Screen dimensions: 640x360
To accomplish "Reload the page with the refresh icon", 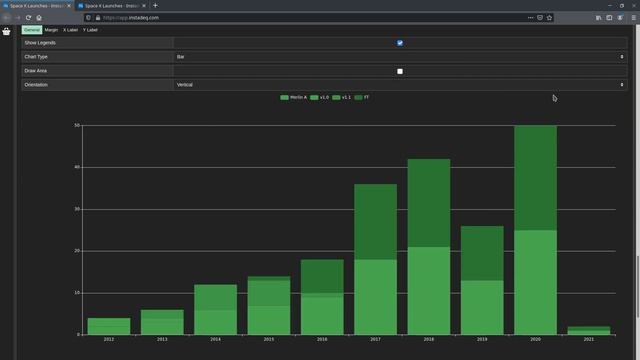I will coord(28,18).
